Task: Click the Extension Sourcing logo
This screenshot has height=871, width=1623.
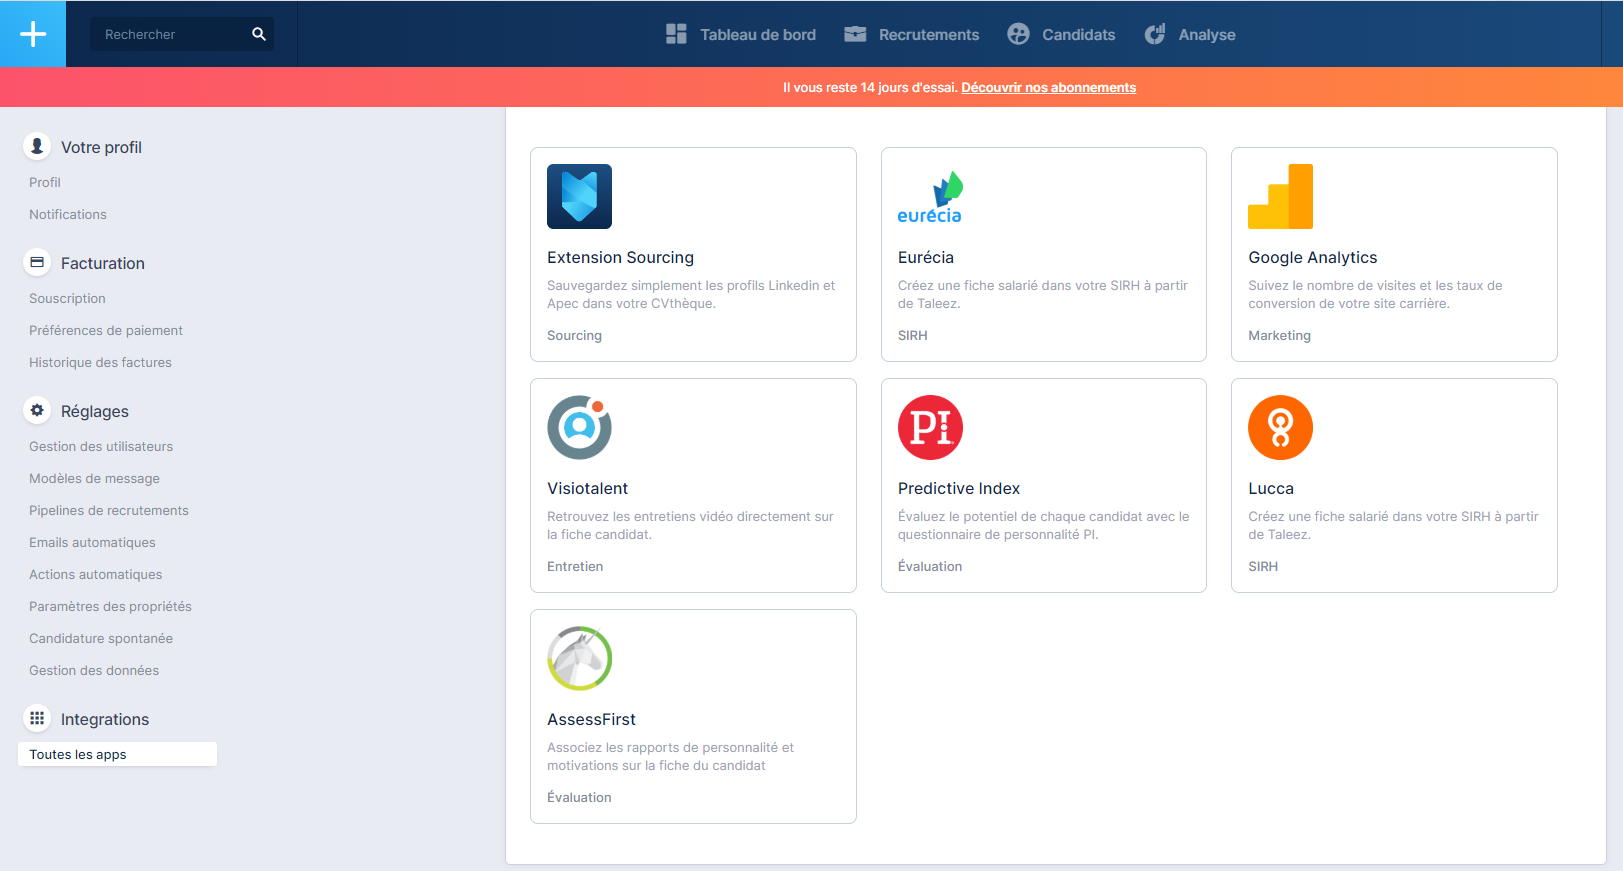Action: pyautogui.click(x=579, y=196)
